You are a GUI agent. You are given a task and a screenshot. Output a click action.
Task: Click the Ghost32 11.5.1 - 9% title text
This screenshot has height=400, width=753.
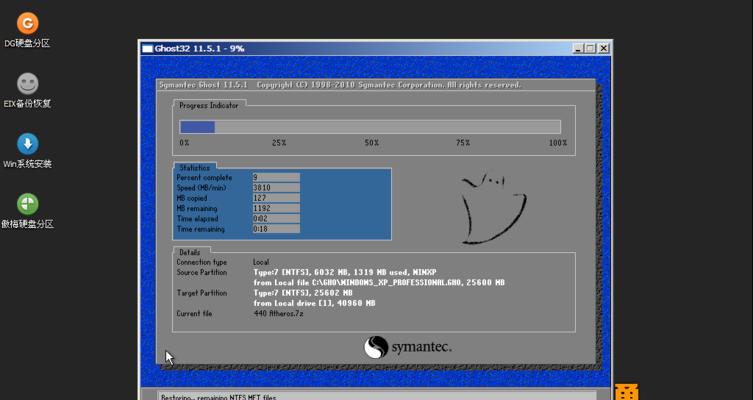click(x=199, y=48)
